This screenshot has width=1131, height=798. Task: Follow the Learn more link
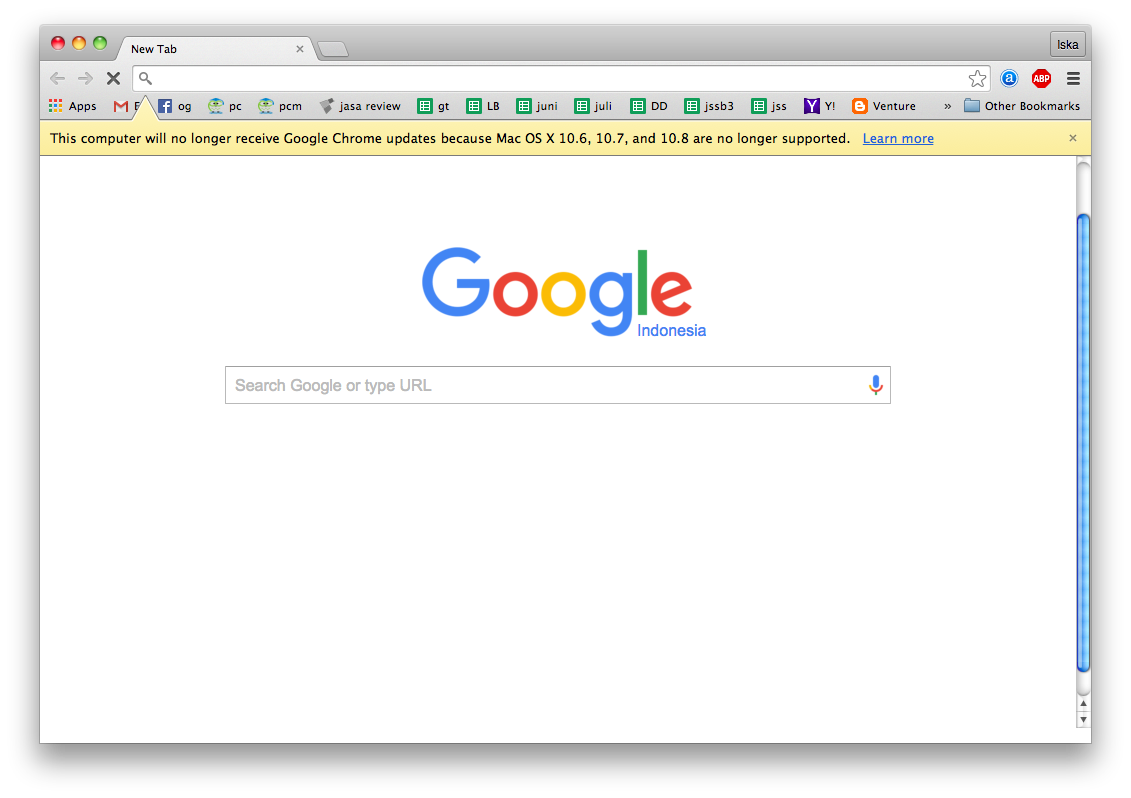point(898,139)
